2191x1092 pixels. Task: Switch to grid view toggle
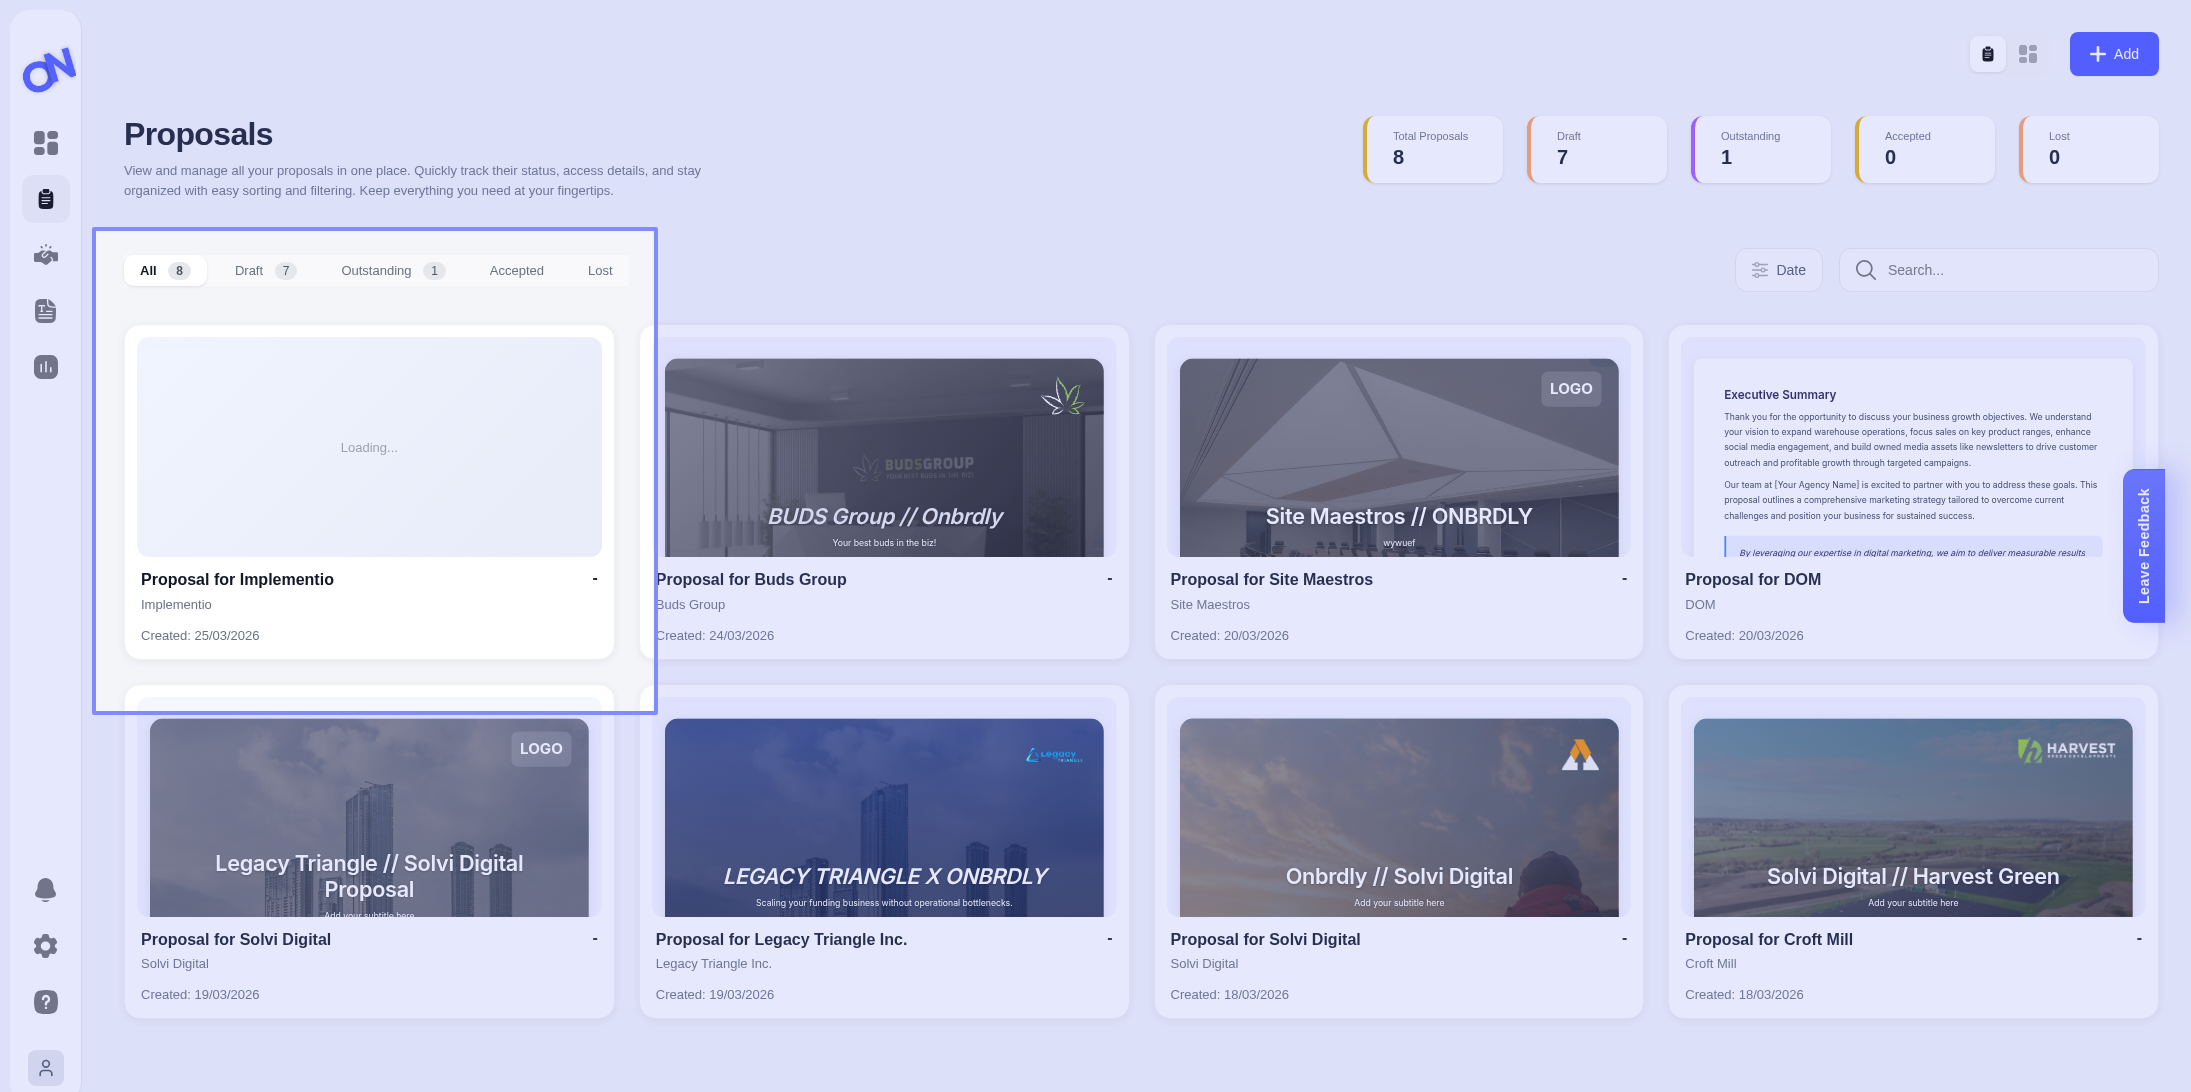click(x=2028, y=54)
